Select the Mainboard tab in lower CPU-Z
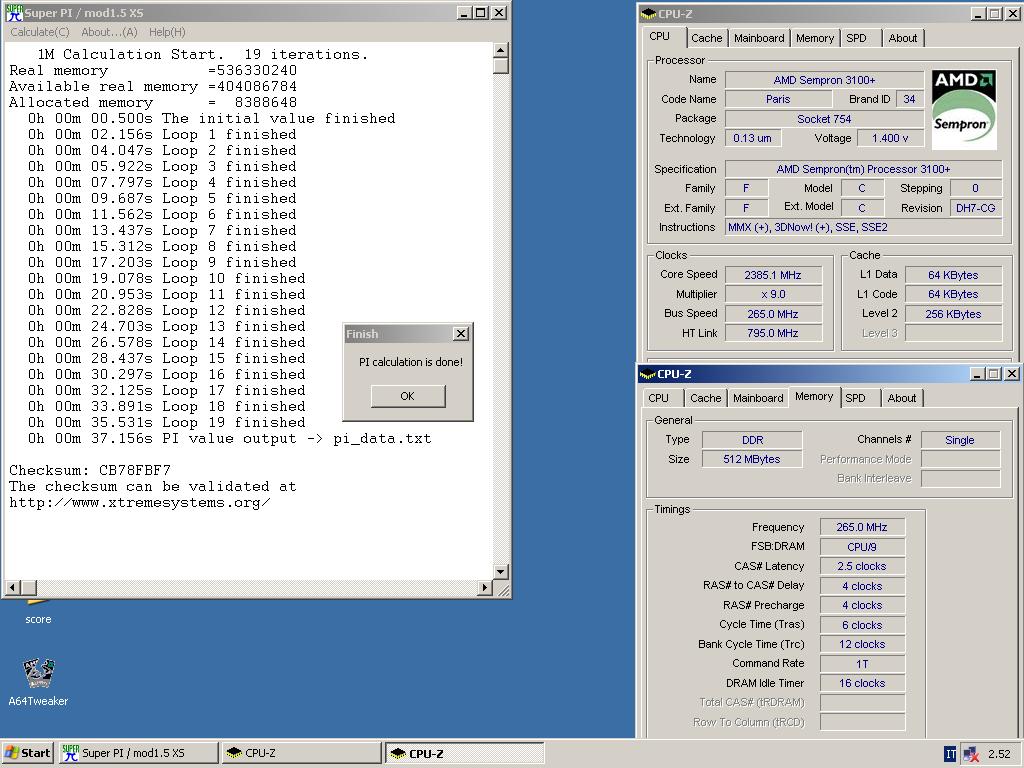This screenshot has width=1024, height=768. coord(758,398)
